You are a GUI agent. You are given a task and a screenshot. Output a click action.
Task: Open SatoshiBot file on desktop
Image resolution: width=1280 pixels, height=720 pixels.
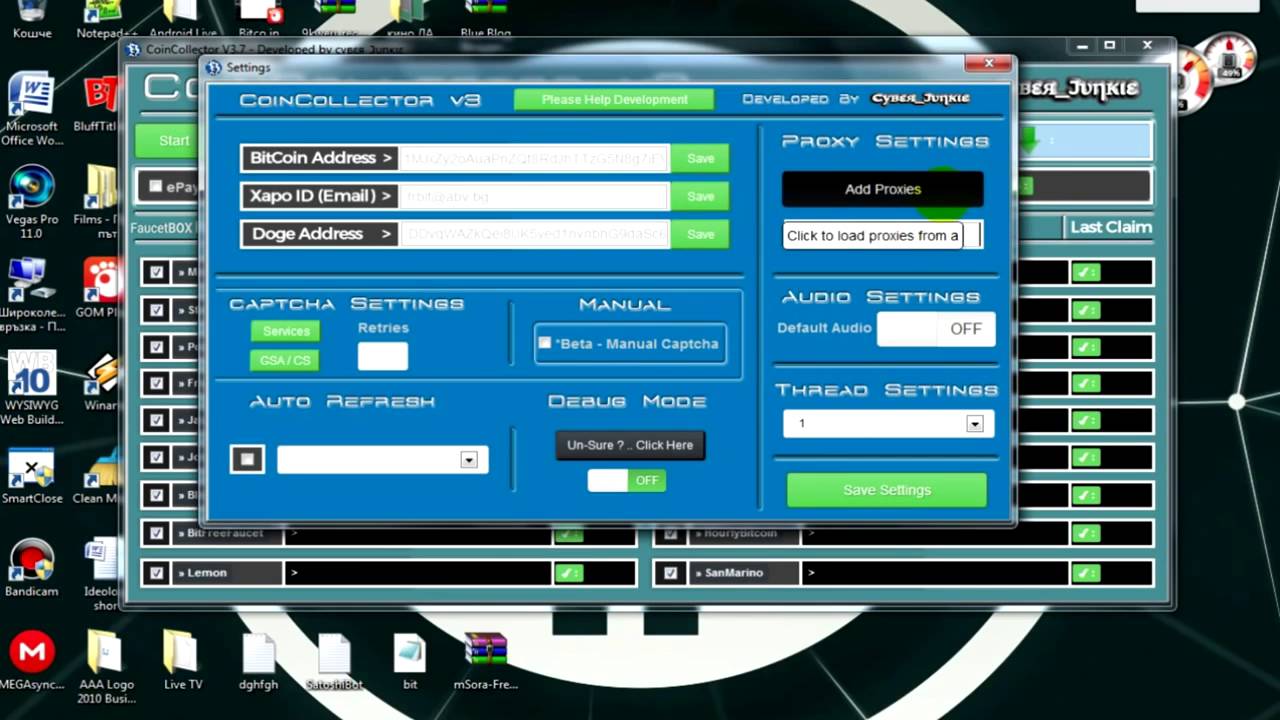(x=334, y=660)
